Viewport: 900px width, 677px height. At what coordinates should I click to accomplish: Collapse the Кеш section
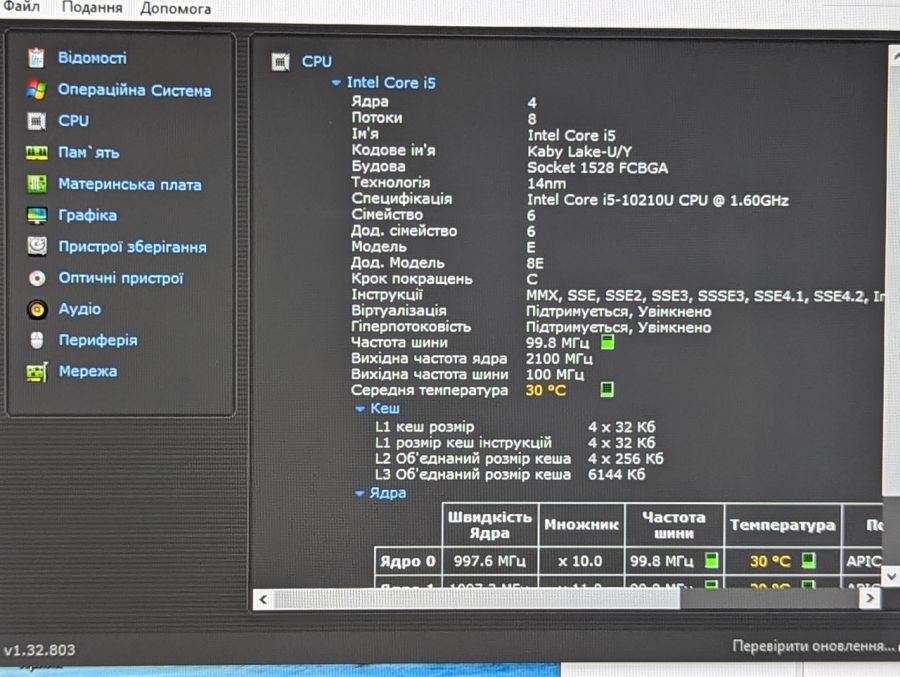click(x=360, y=409)
